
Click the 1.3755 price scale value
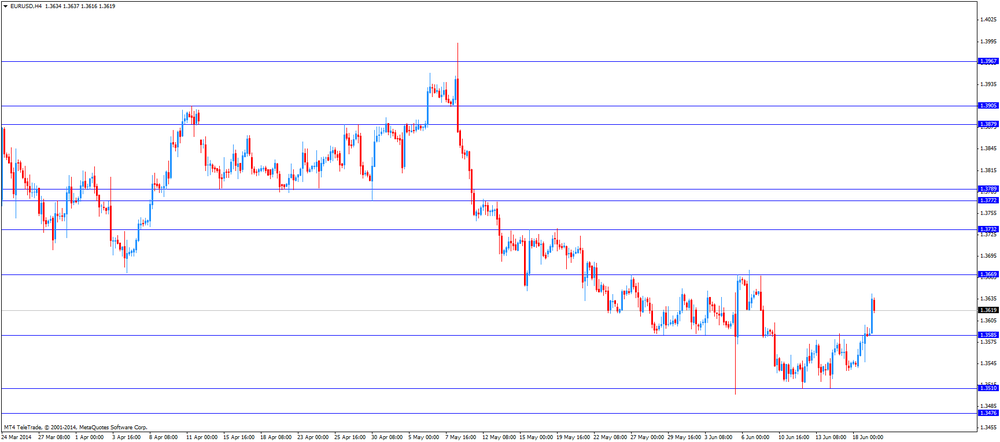click(x=988, y=213)
